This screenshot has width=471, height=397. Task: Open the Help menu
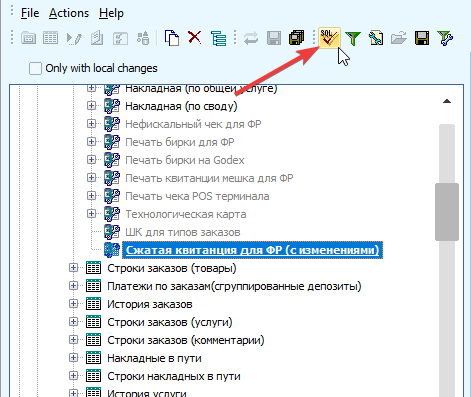pyautogui.click(x=111, y=13)
